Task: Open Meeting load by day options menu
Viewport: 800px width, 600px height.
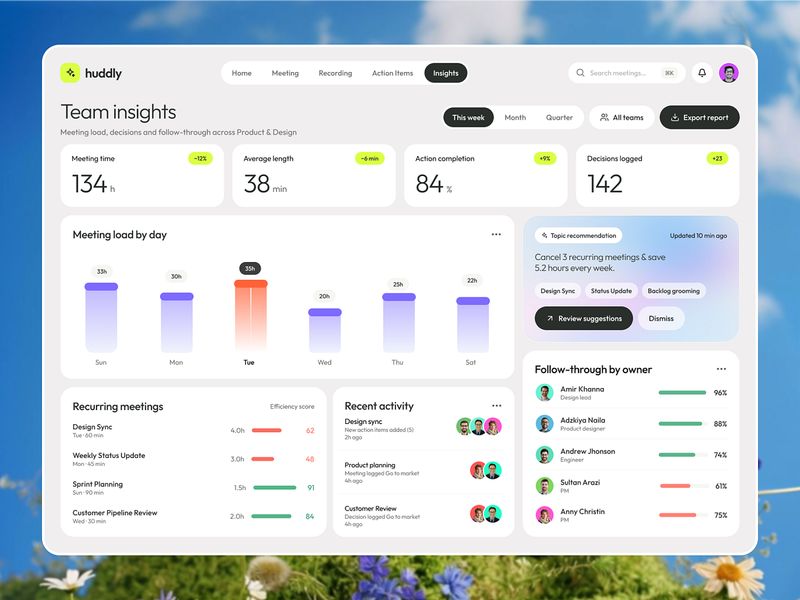Action: (496, 234)
